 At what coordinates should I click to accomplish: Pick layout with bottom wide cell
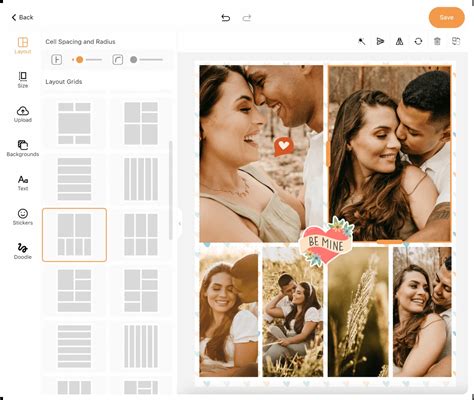coord(74,291)
